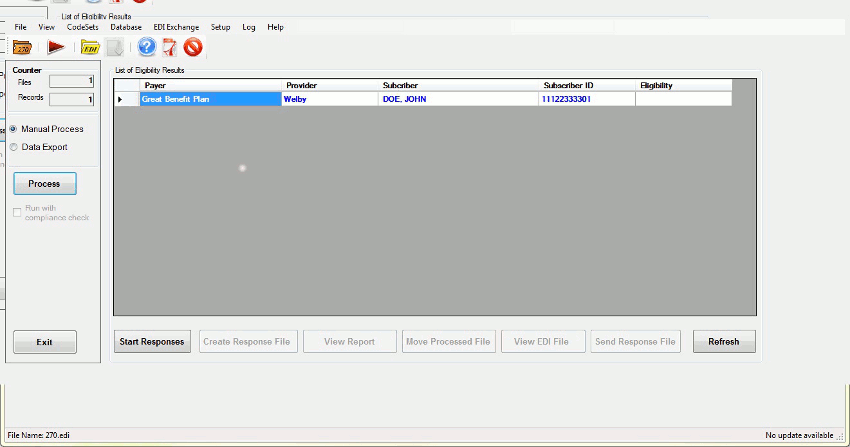Open the 270 file folder icon
The image size is (850, 447).
[22, 46]
